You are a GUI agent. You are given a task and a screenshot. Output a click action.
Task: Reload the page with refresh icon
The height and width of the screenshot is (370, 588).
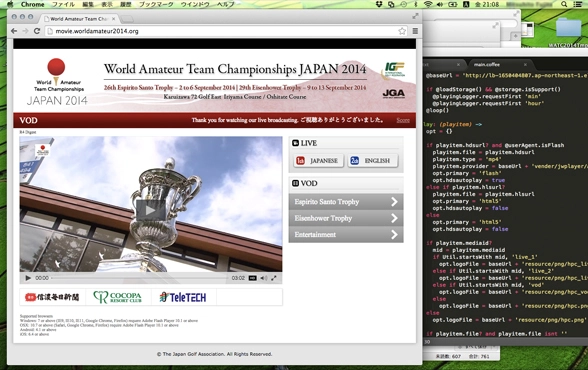tap(37, 31)
